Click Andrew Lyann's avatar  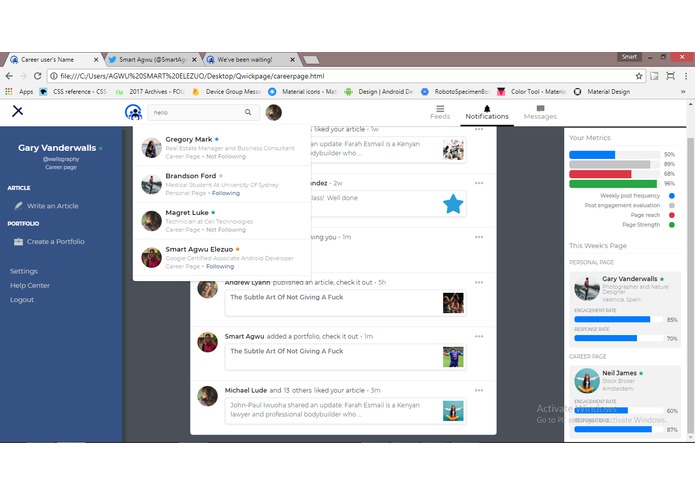207,288
